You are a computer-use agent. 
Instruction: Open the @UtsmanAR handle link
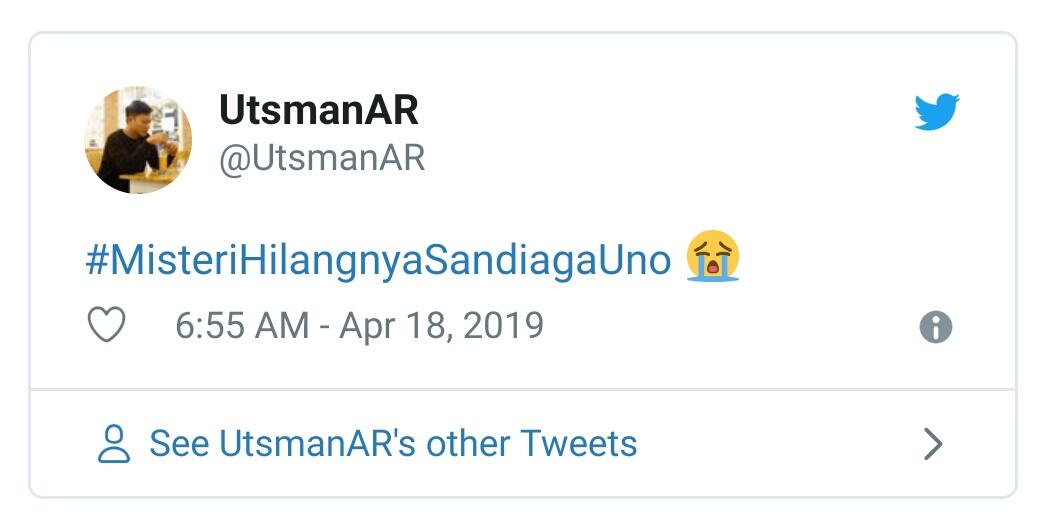[x=322, y=158]
